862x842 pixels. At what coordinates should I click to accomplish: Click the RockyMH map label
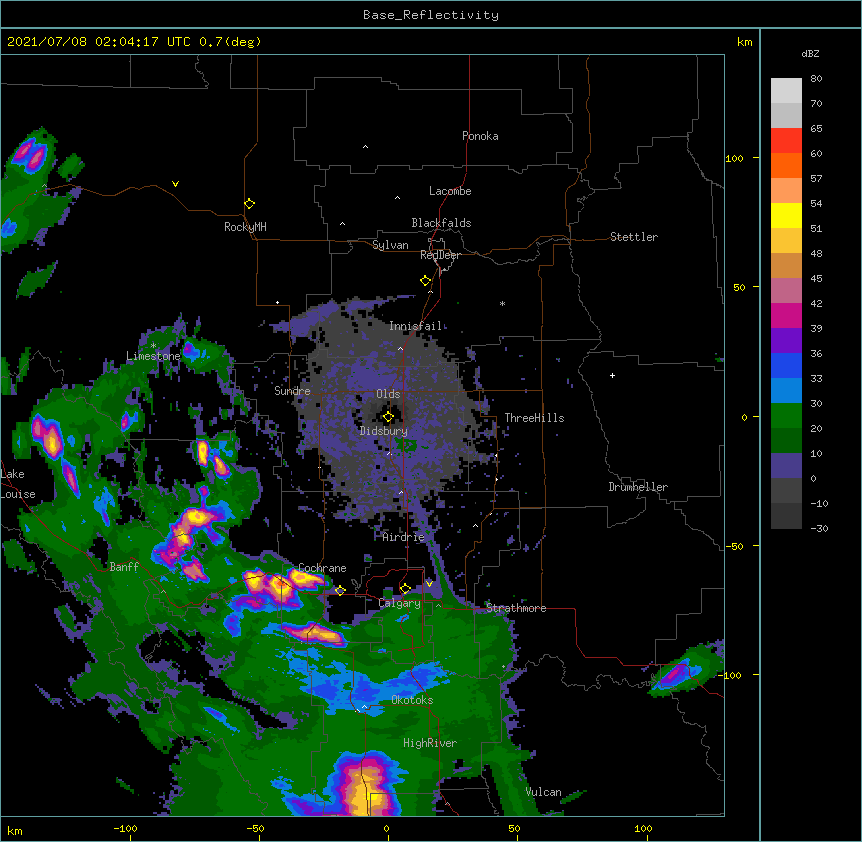click(x=245, y=227)
